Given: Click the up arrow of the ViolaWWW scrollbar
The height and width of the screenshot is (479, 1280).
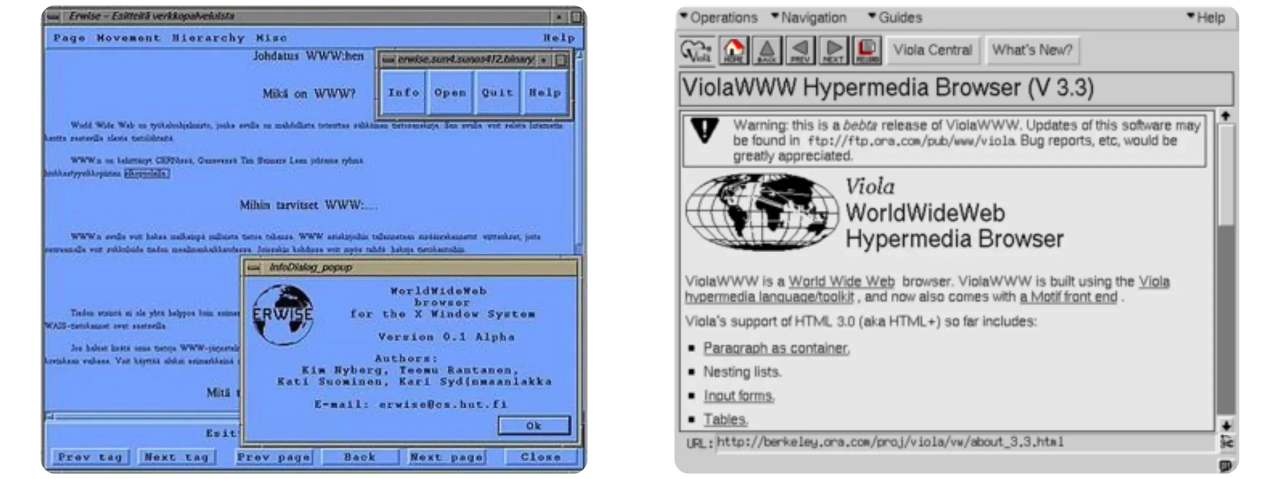Looking at the screenshot, I should 1227,117.
